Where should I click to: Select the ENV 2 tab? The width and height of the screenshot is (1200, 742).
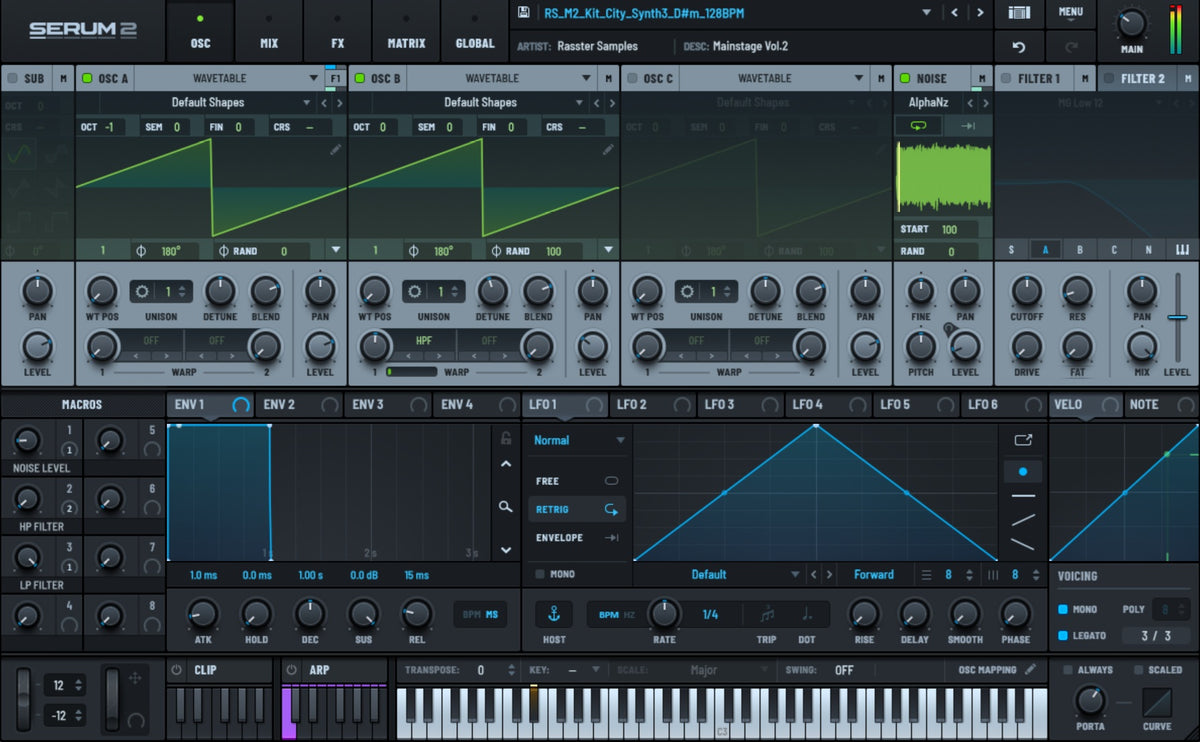point(300,404)
